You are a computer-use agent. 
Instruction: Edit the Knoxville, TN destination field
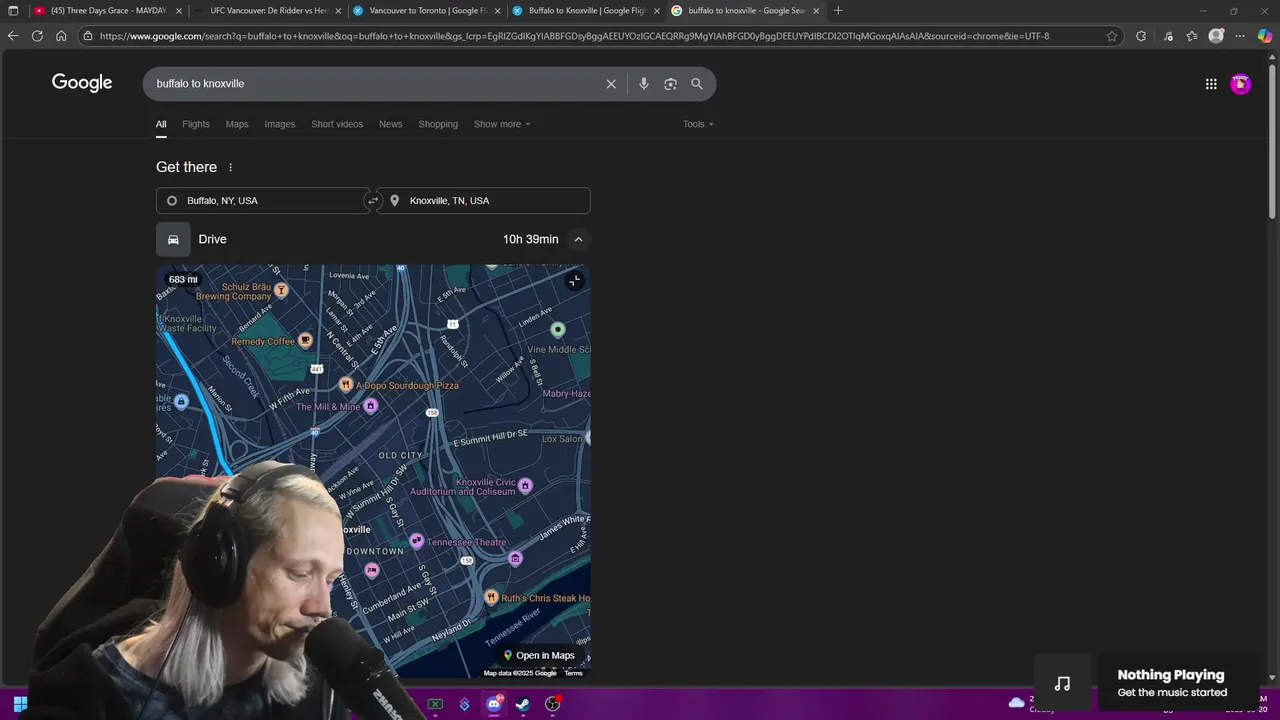click(x=484, y=201)
